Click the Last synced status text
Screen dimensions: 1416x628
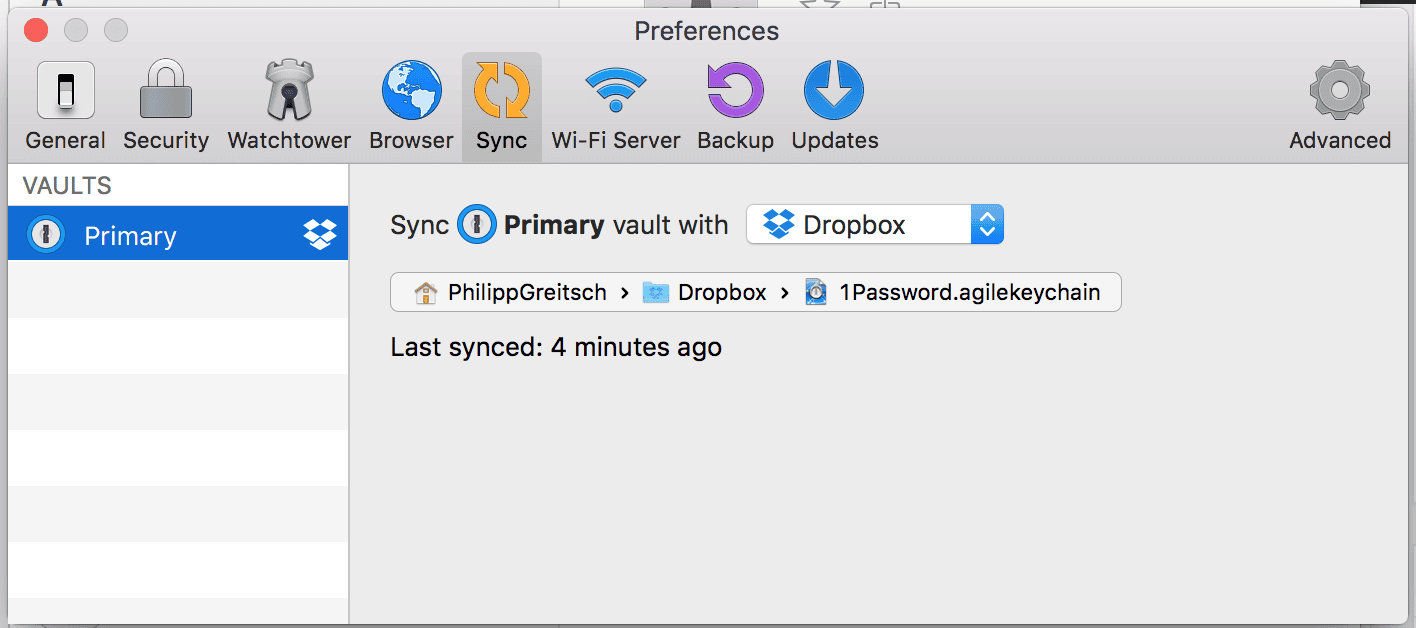[x=556, y=347]
